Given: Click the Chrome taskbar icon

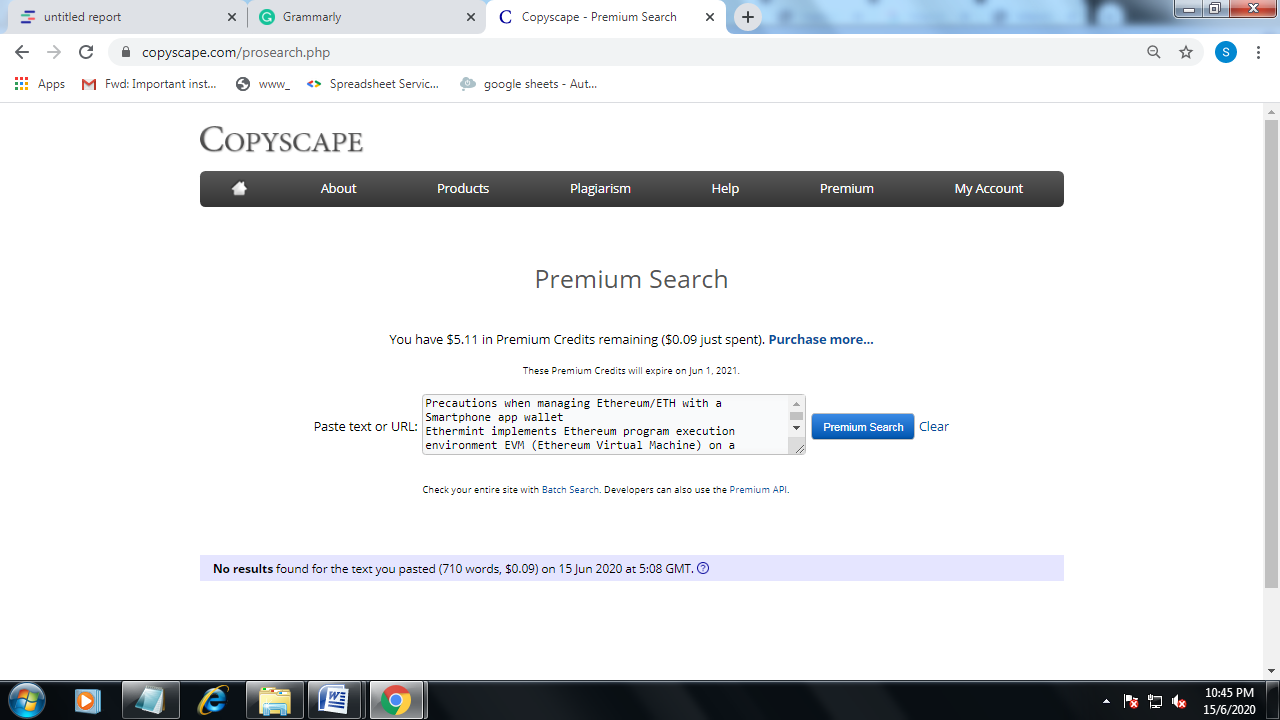Looking at the screenshot, I should point(396,701).
